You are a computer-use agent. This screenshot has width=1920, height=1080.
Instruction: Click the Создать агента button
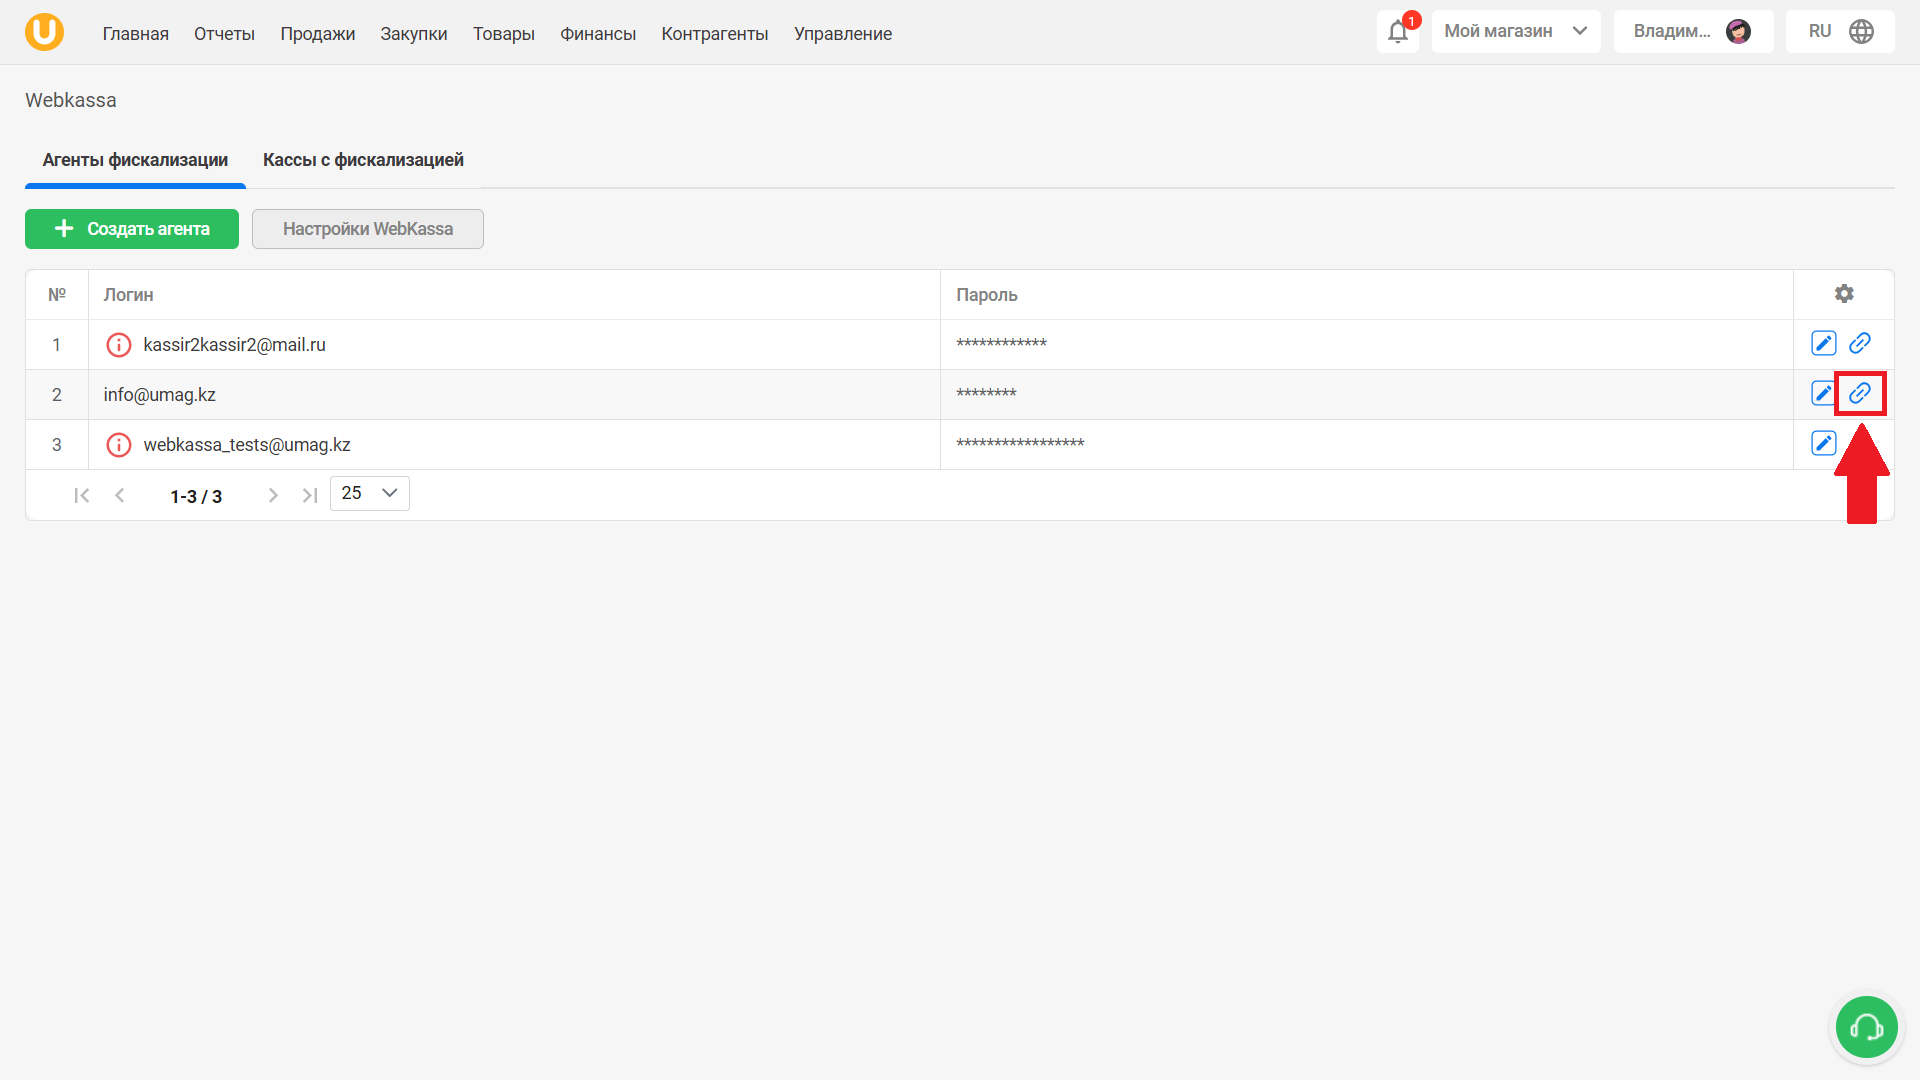(132, 229)
